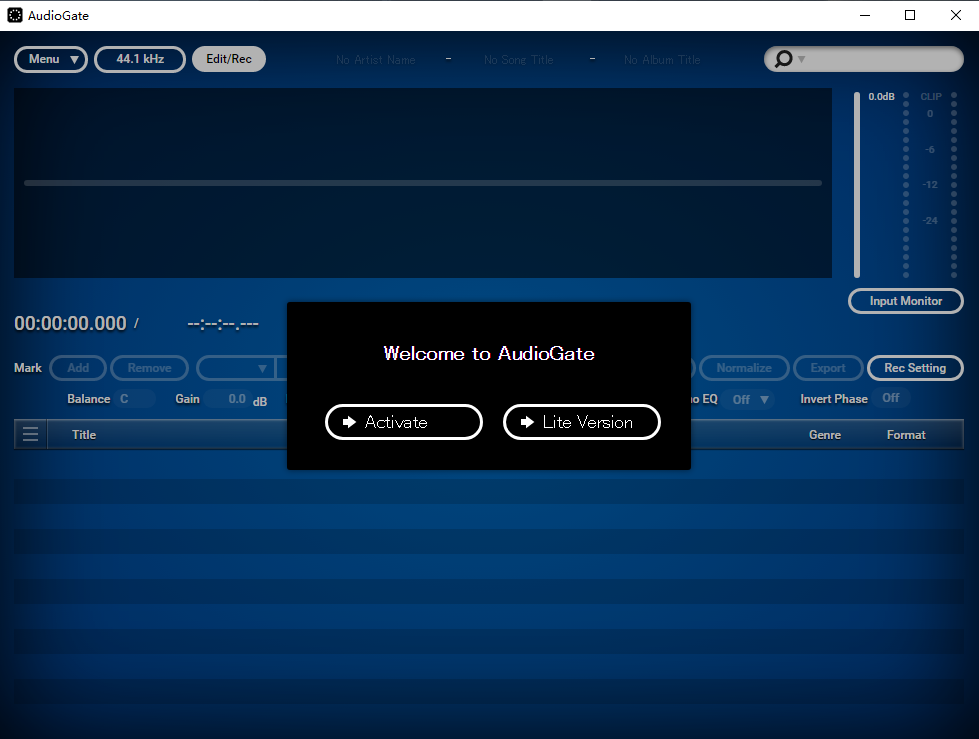Click the search magnifier icon
The height and width of the screenshot is (739, 979).
[783, 59]
